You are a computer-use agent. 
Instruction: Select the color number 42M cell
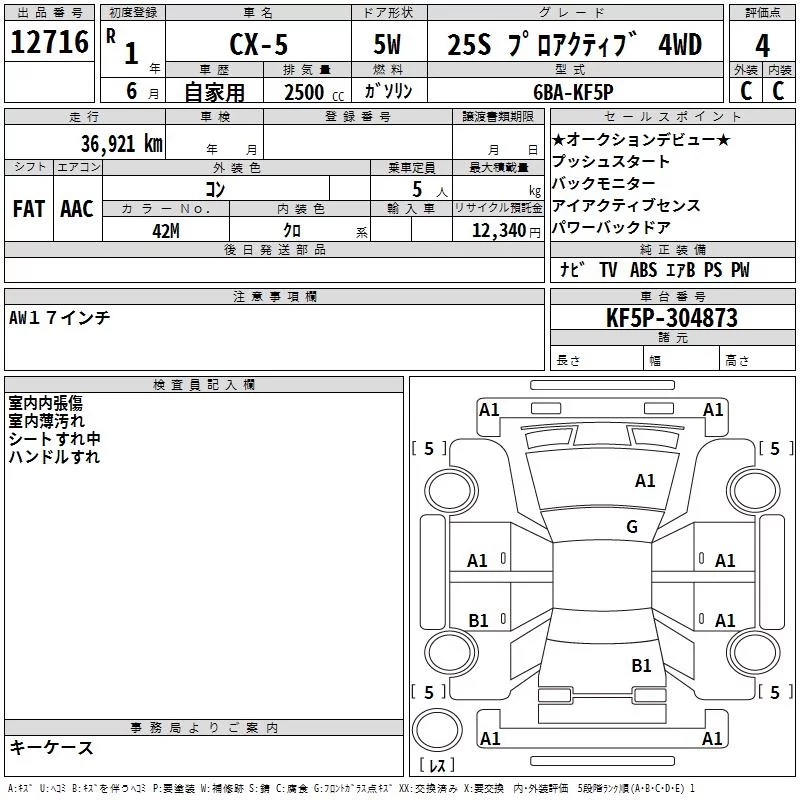click(166, 230)
